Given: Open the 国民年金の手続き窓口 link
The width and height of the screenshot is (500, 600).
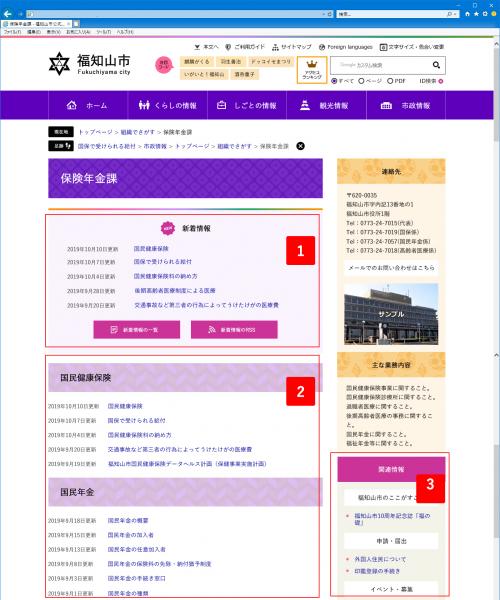Looking at the screenshot, I should coord(136,579).
